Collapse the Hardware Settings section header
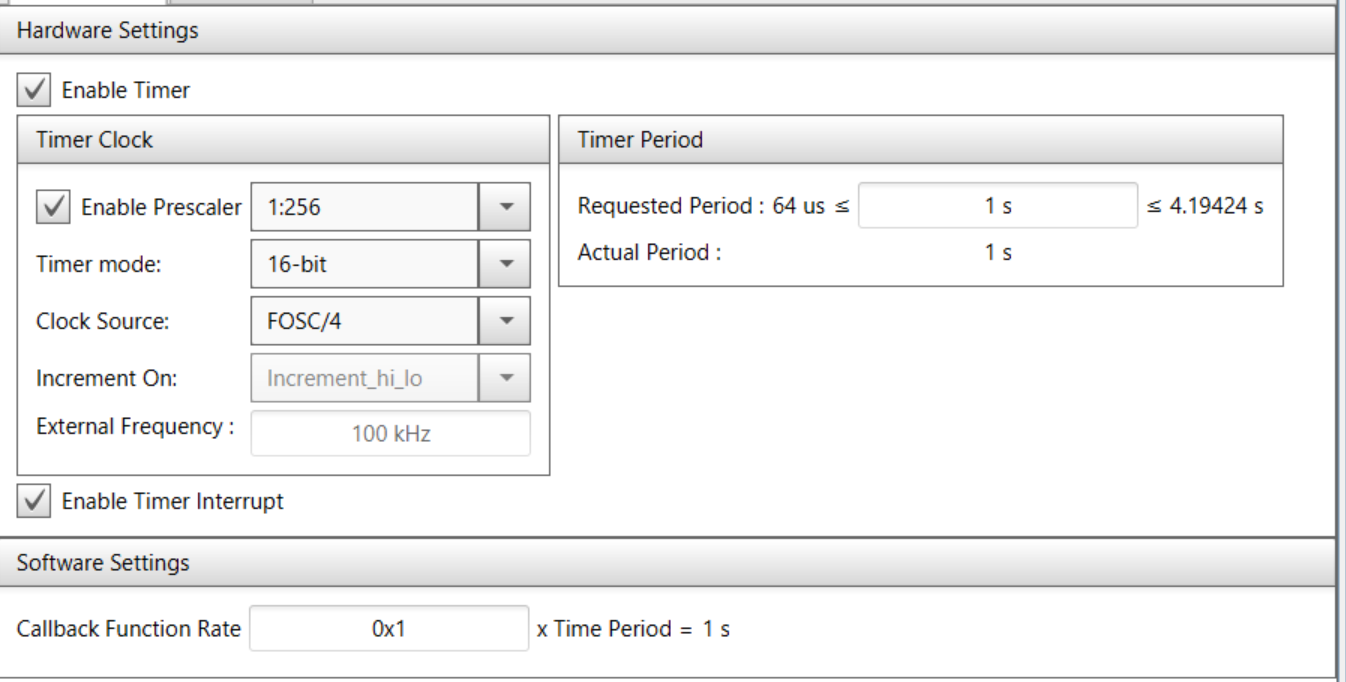 (108, 31)
